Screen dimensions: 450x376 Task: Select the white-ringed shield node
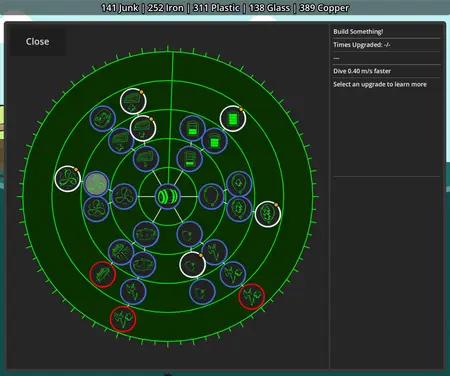[x=192, y=265]
